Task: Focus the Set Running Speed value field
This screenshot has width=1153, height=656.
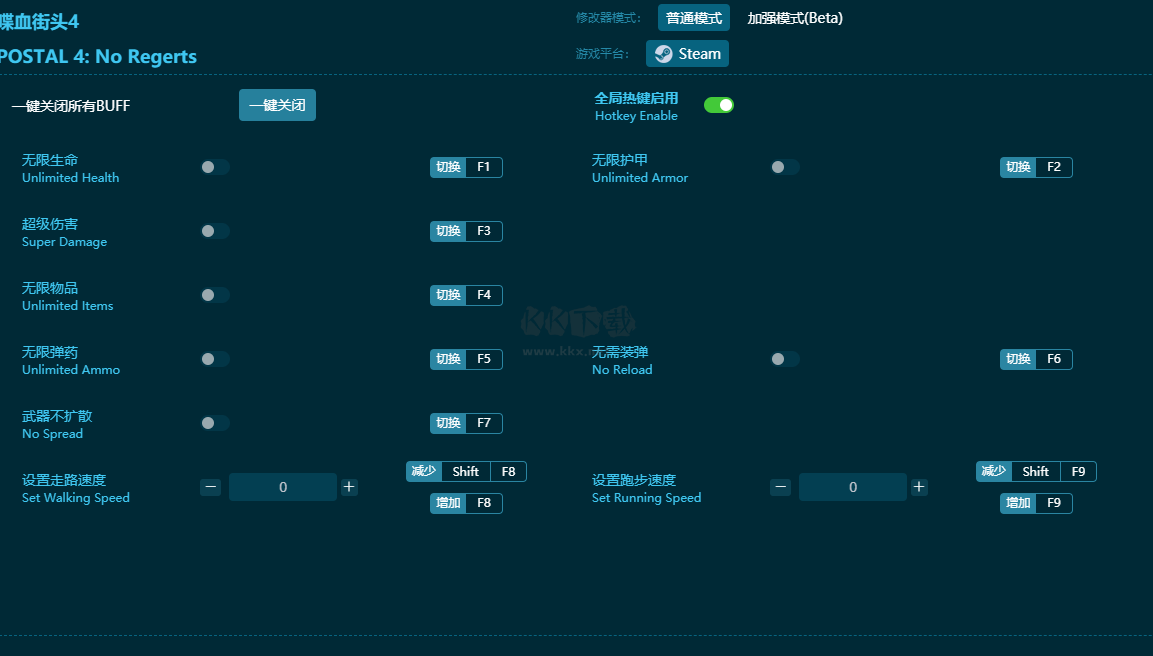Action: click(x=852, y=487)
